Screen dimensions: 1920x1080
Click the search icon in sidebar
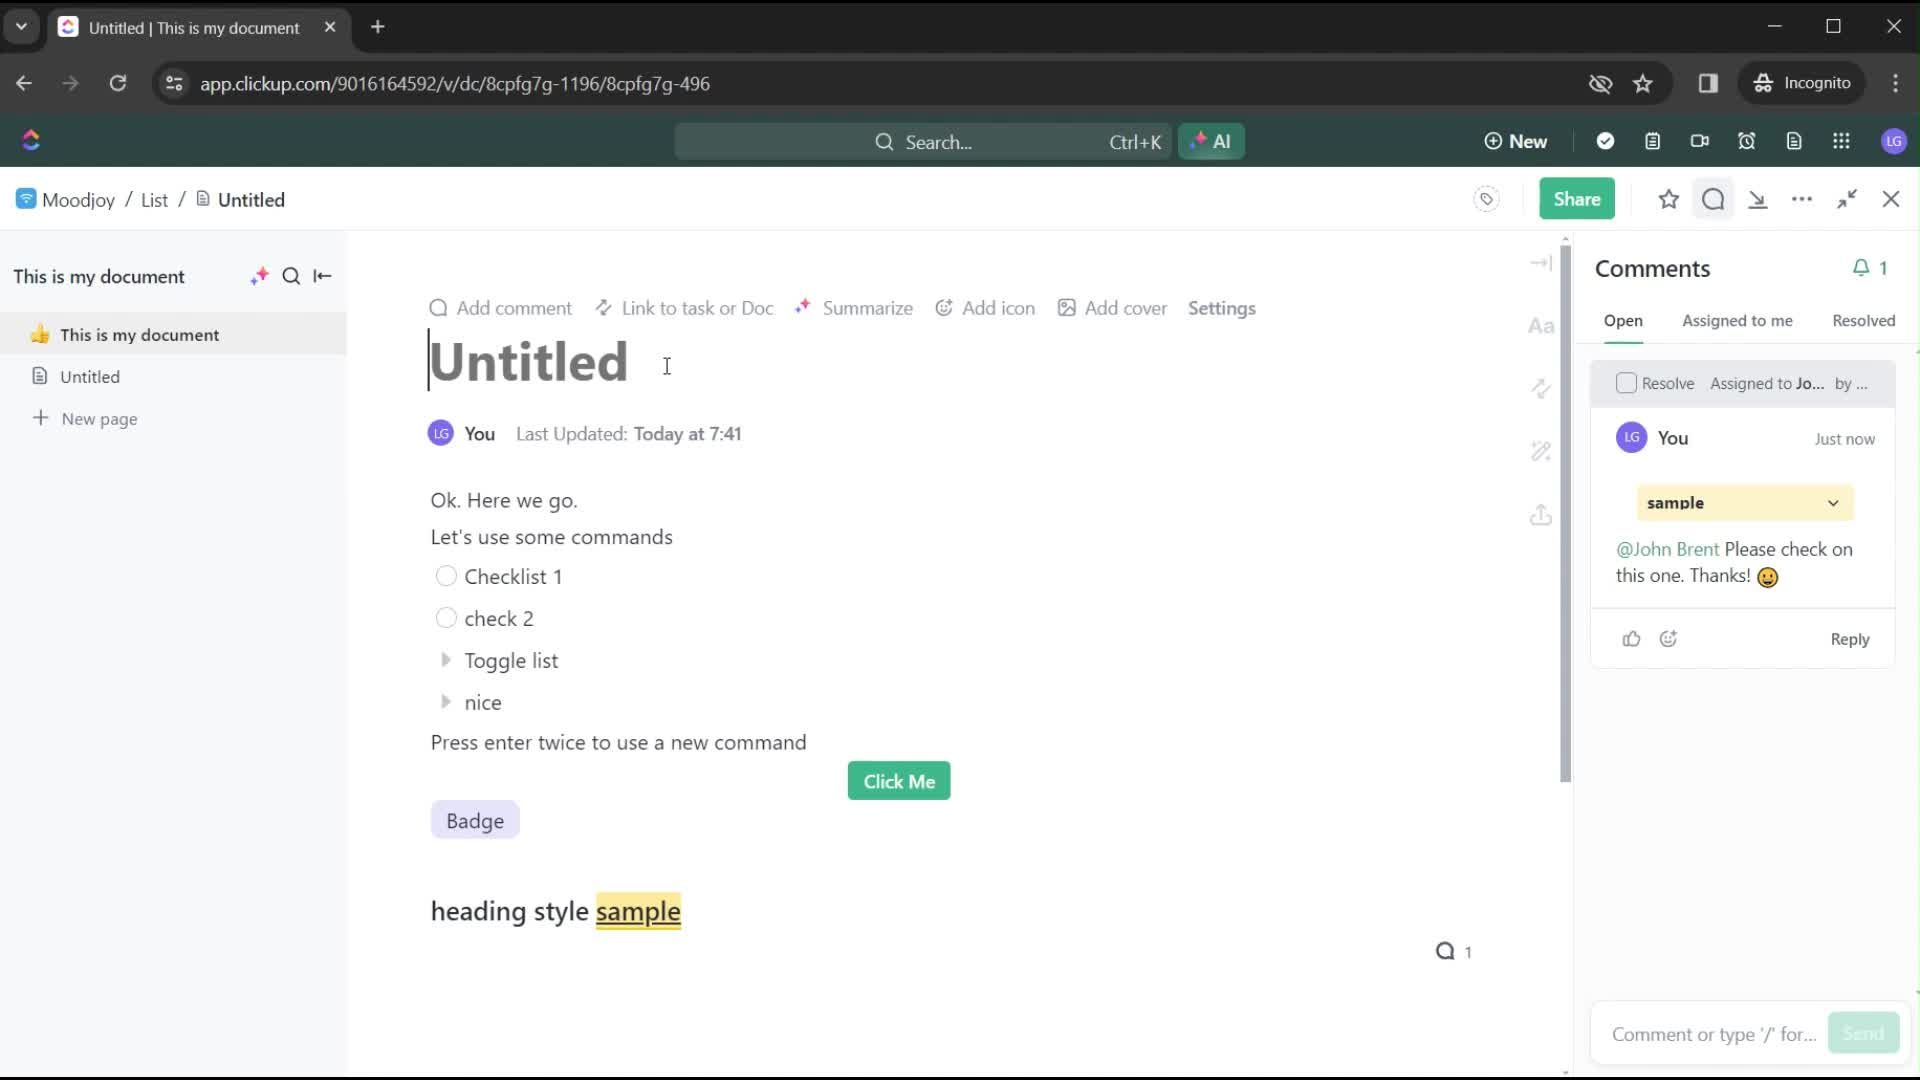(293, 276)
